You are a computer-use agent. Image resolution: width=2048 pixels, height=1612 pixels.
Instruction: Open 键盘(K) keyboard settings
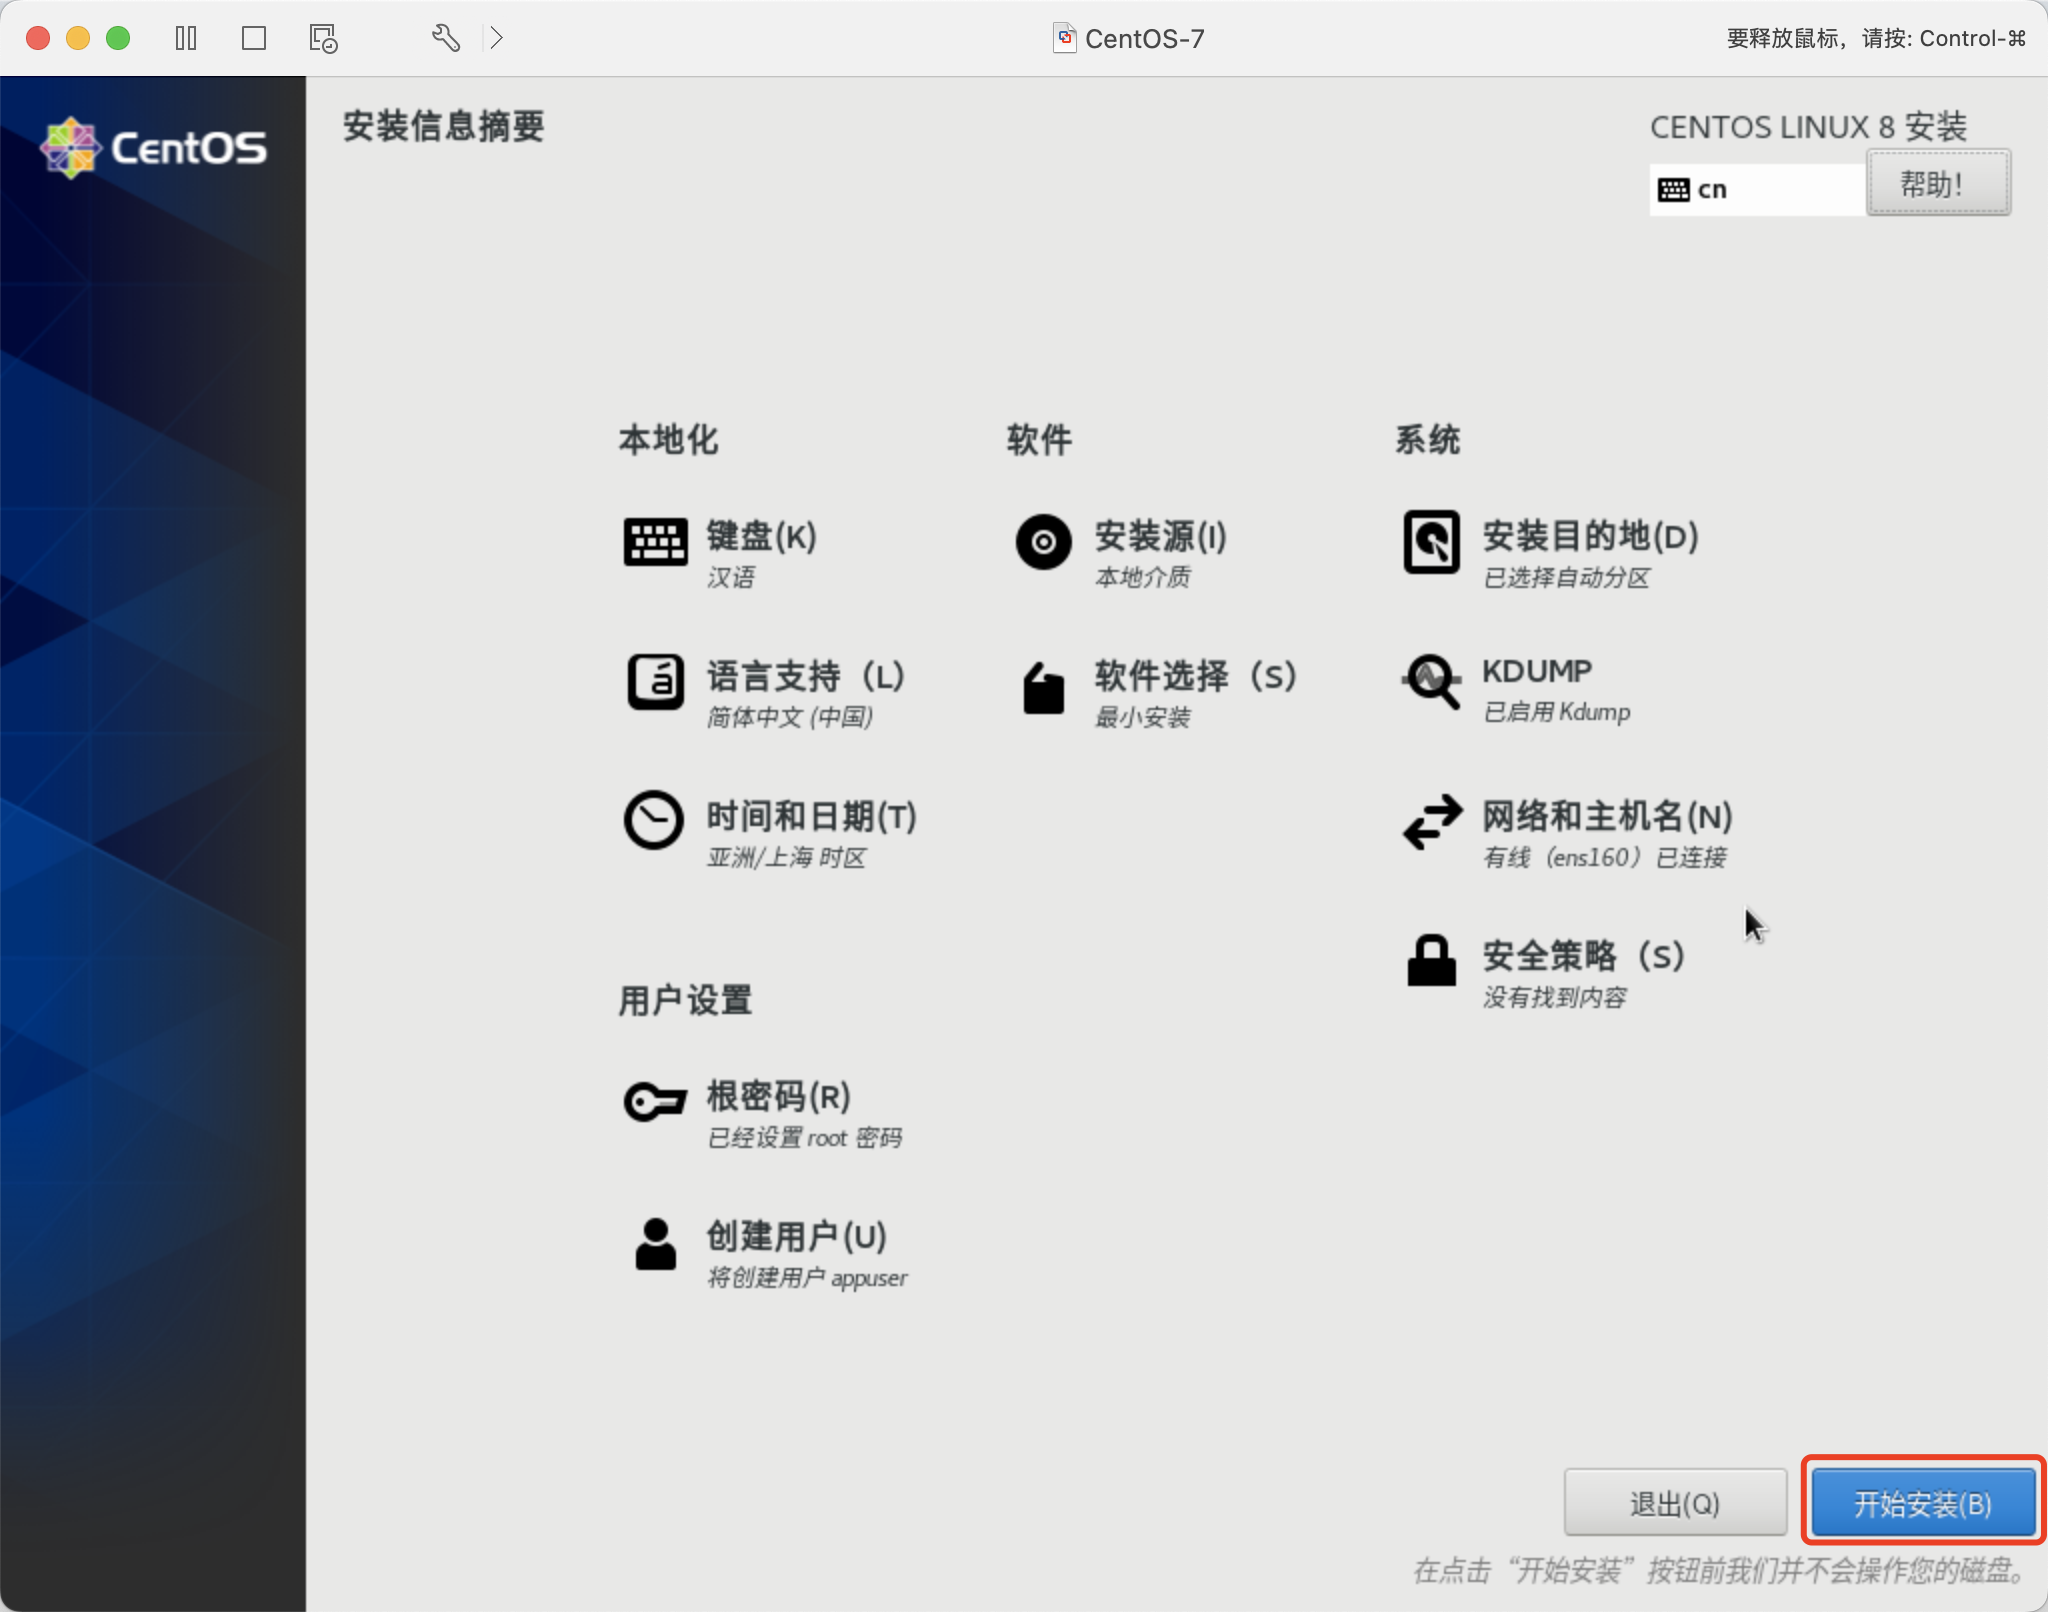[762, 536]
